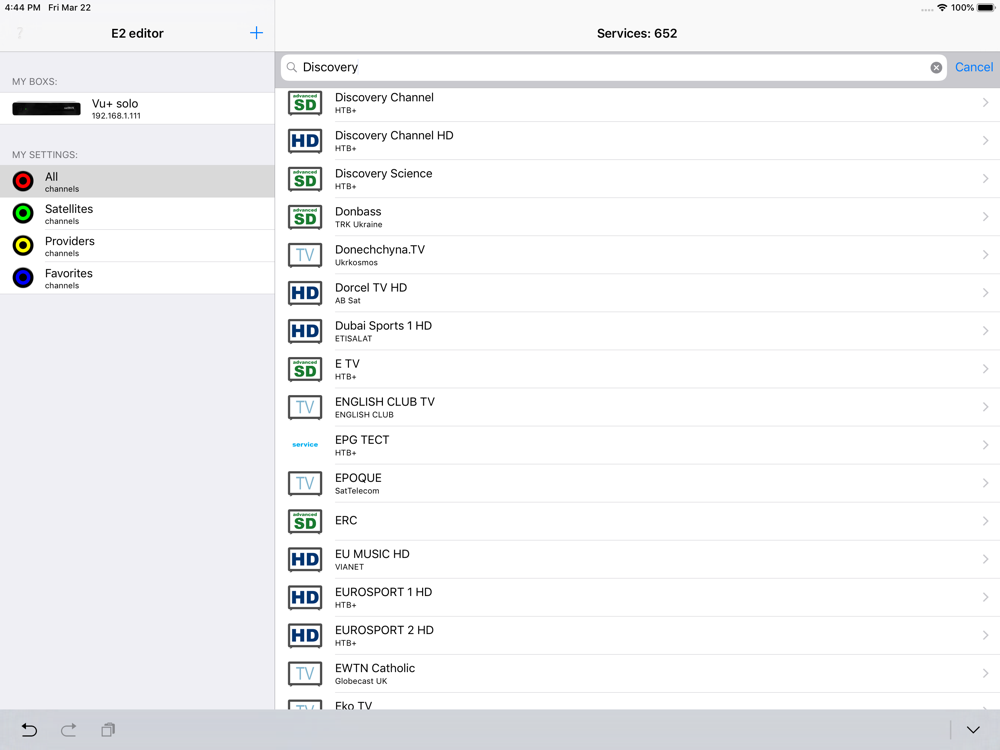
Task: Click HD icon for Dorcel TV HD
Action: coord(305,293)
